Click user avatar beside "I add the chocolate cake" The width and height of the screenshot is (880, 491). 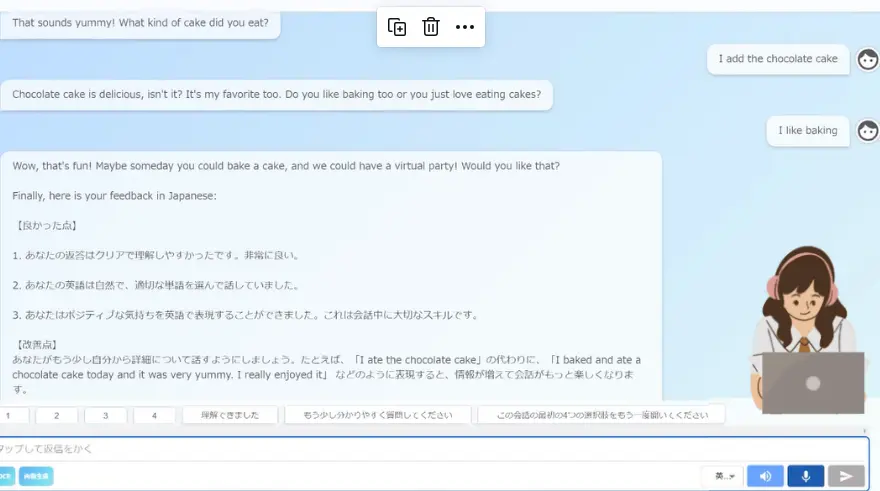[867, 60]
